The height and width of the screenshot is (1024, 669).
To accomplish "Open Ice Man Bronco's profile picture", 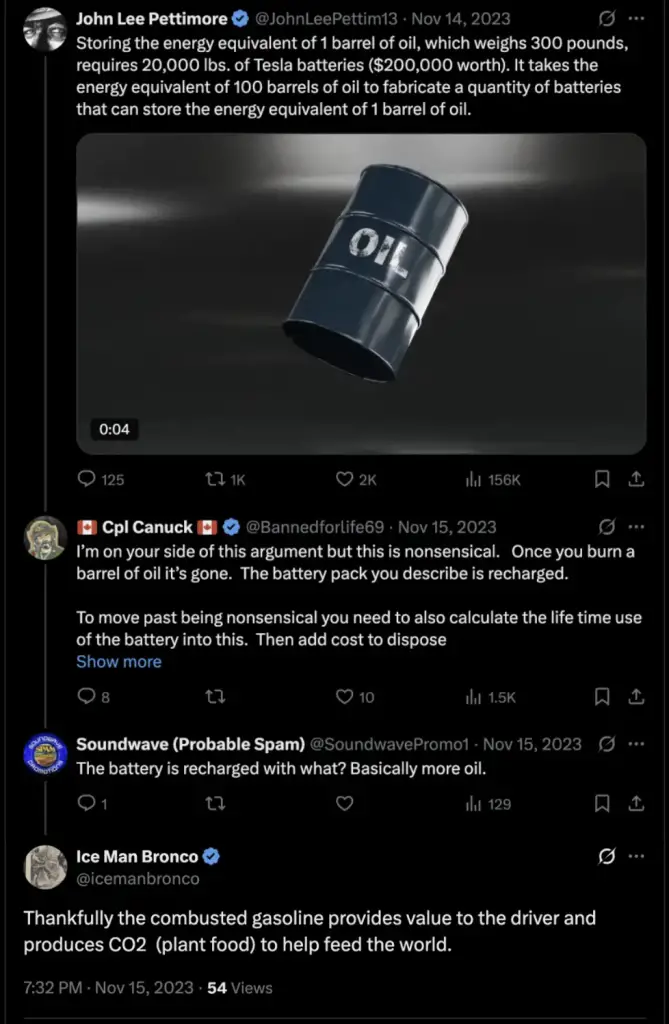I will click(45, 867).
